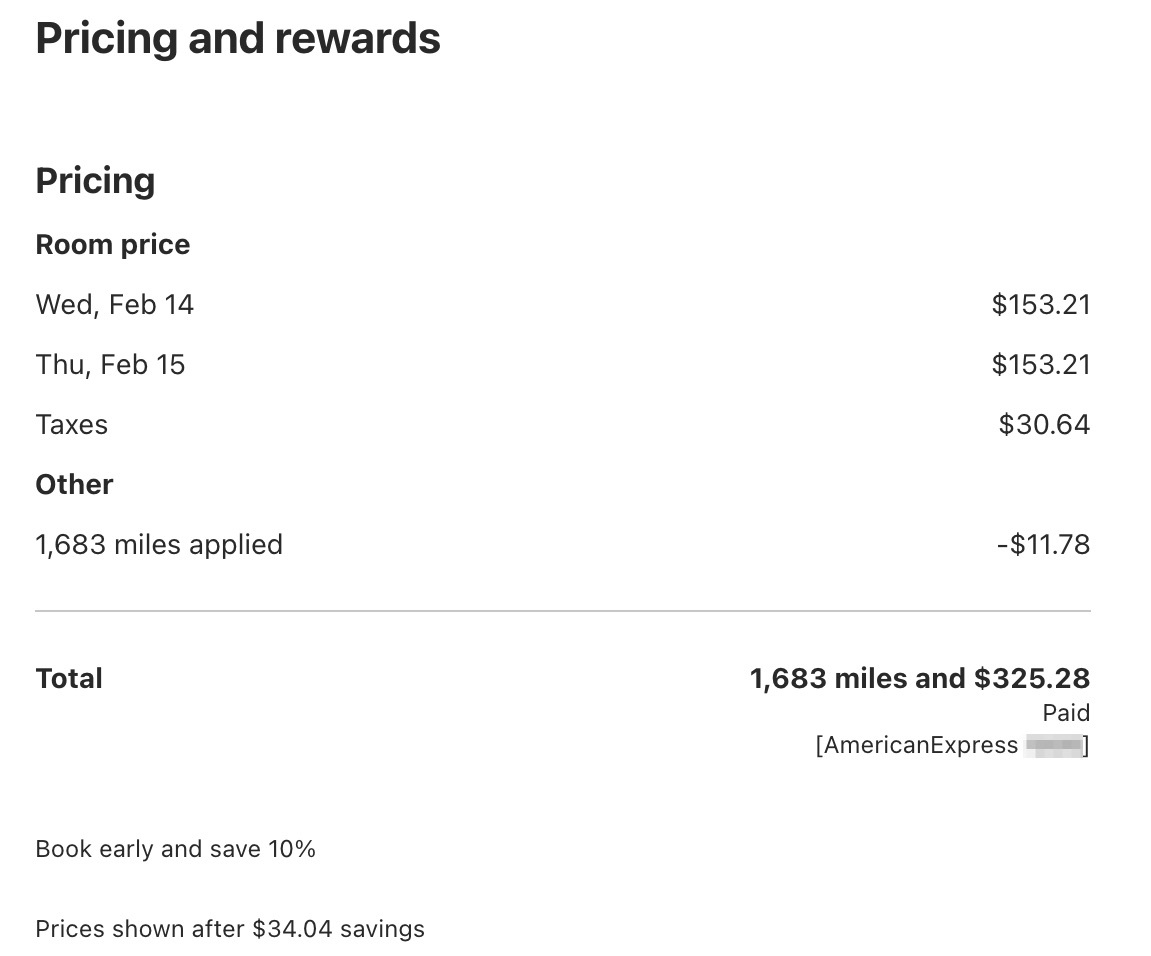Viewport: 1151px width, 956px height.
Task: Click the "Pricing" section heading
Action: click(x=95, y=181)
